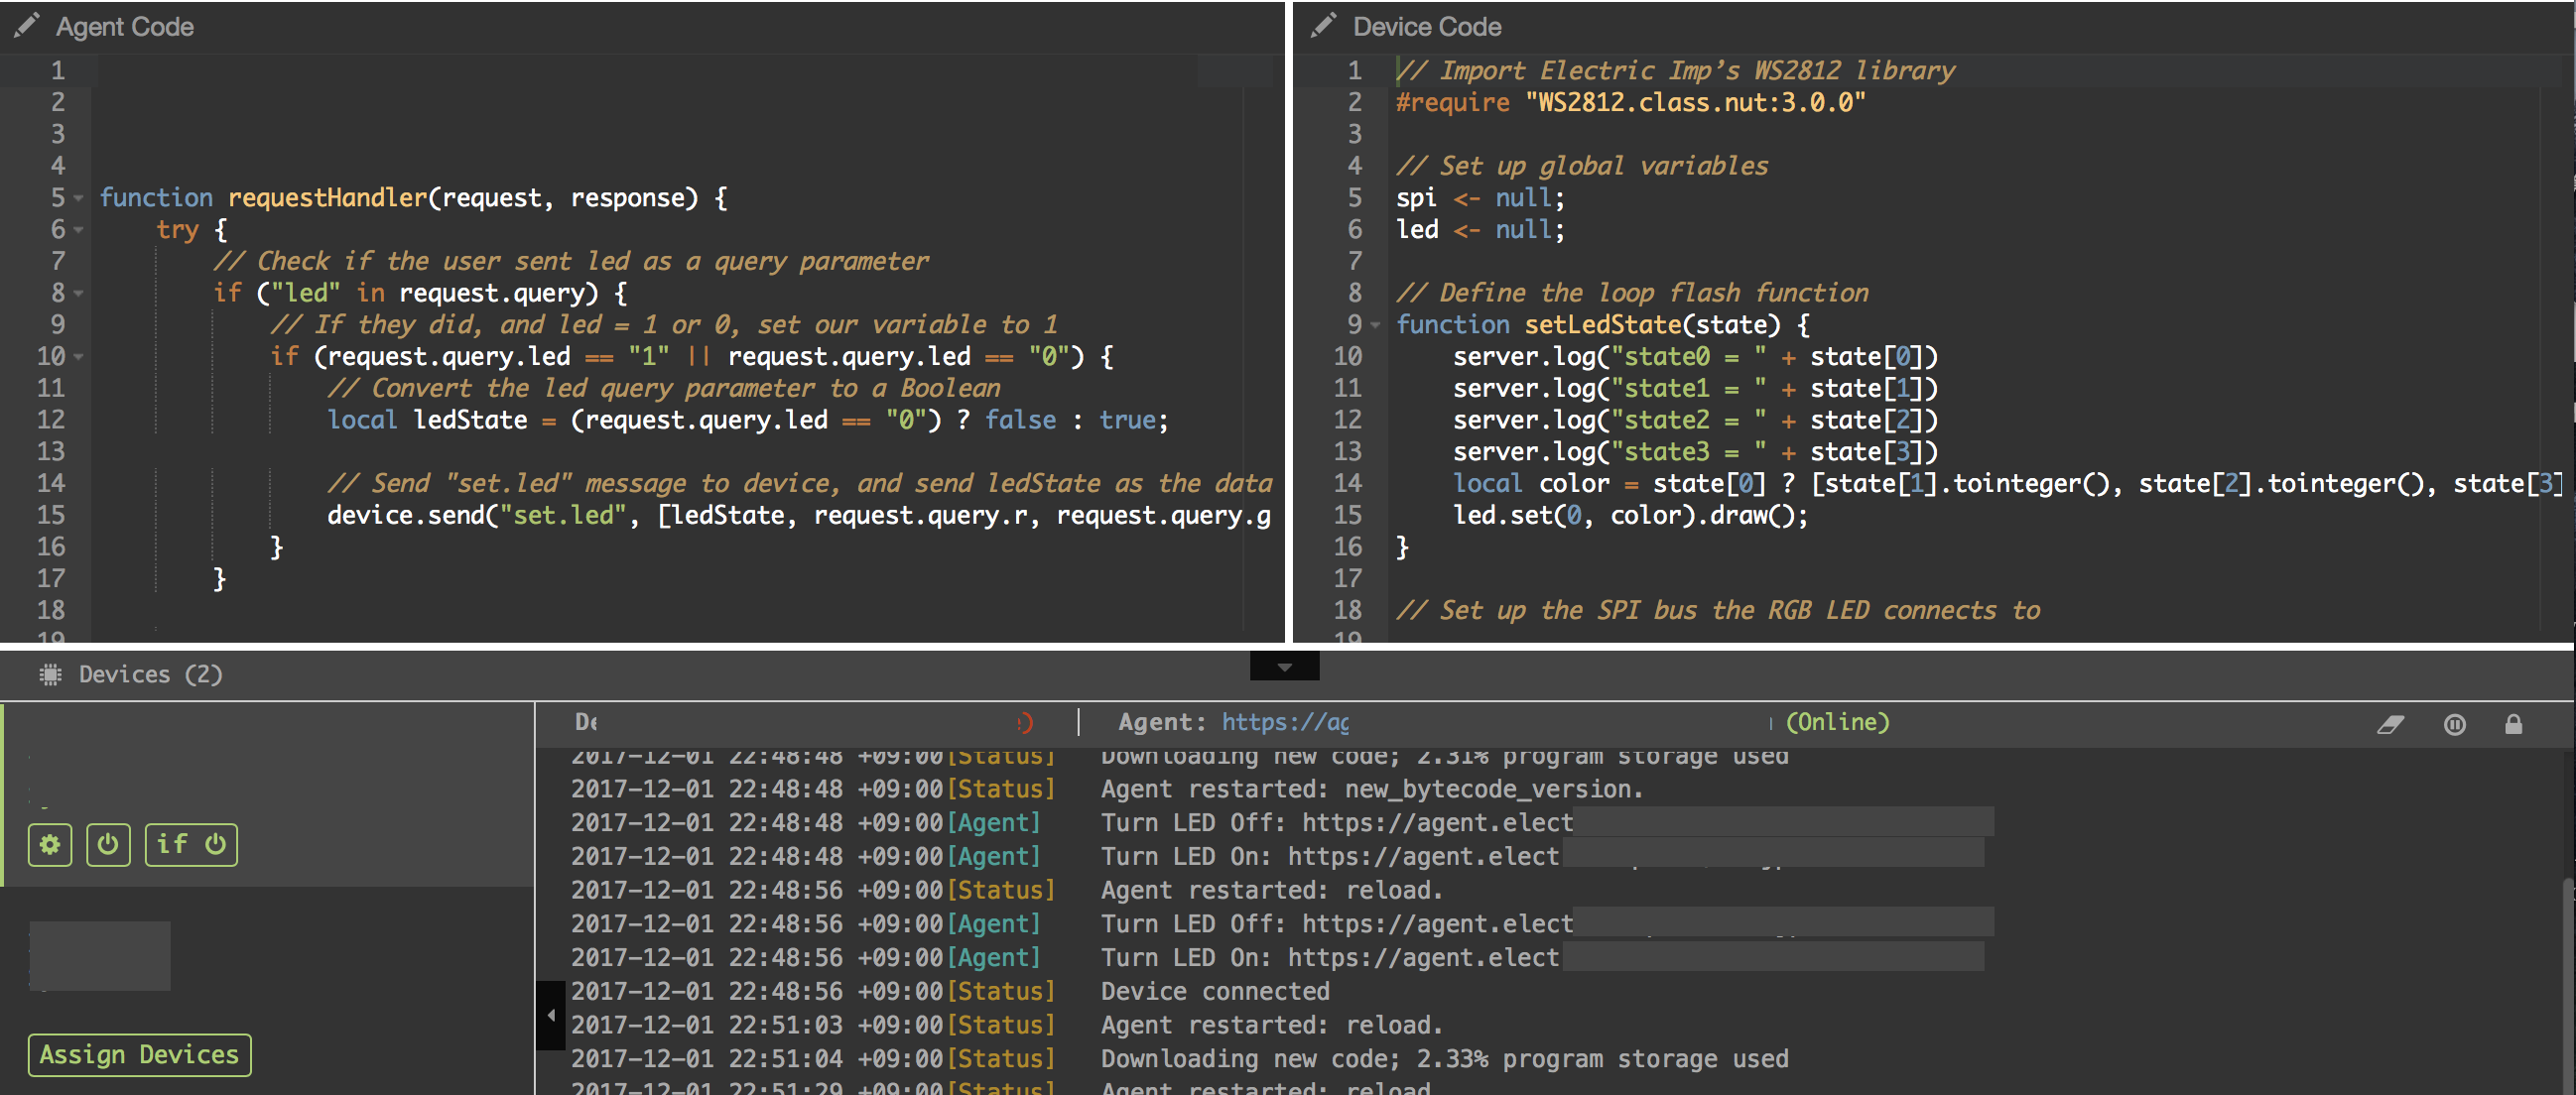This screenshot has width=2576, height=1095.
Task: Toggle the log scroll lock icon
Action: click(x=2513, y=724)
